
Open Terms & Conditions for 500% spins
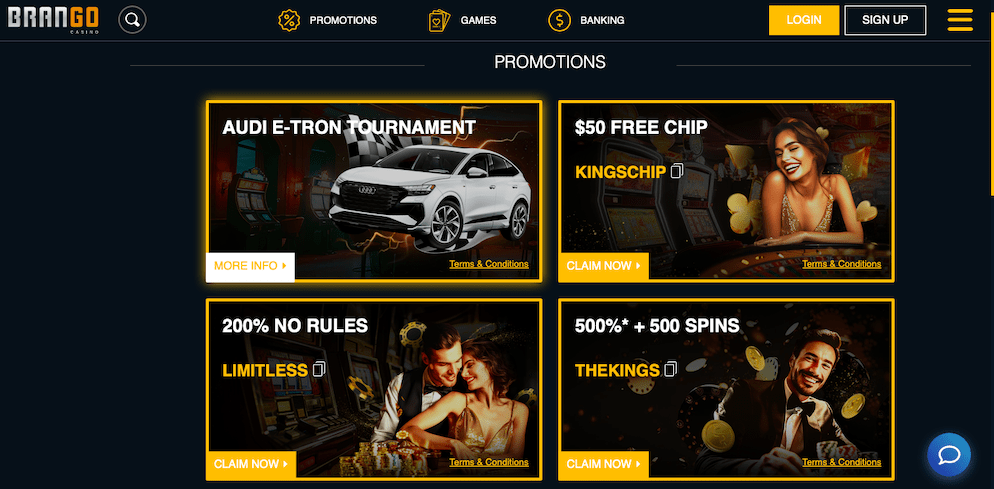point(841,462)
